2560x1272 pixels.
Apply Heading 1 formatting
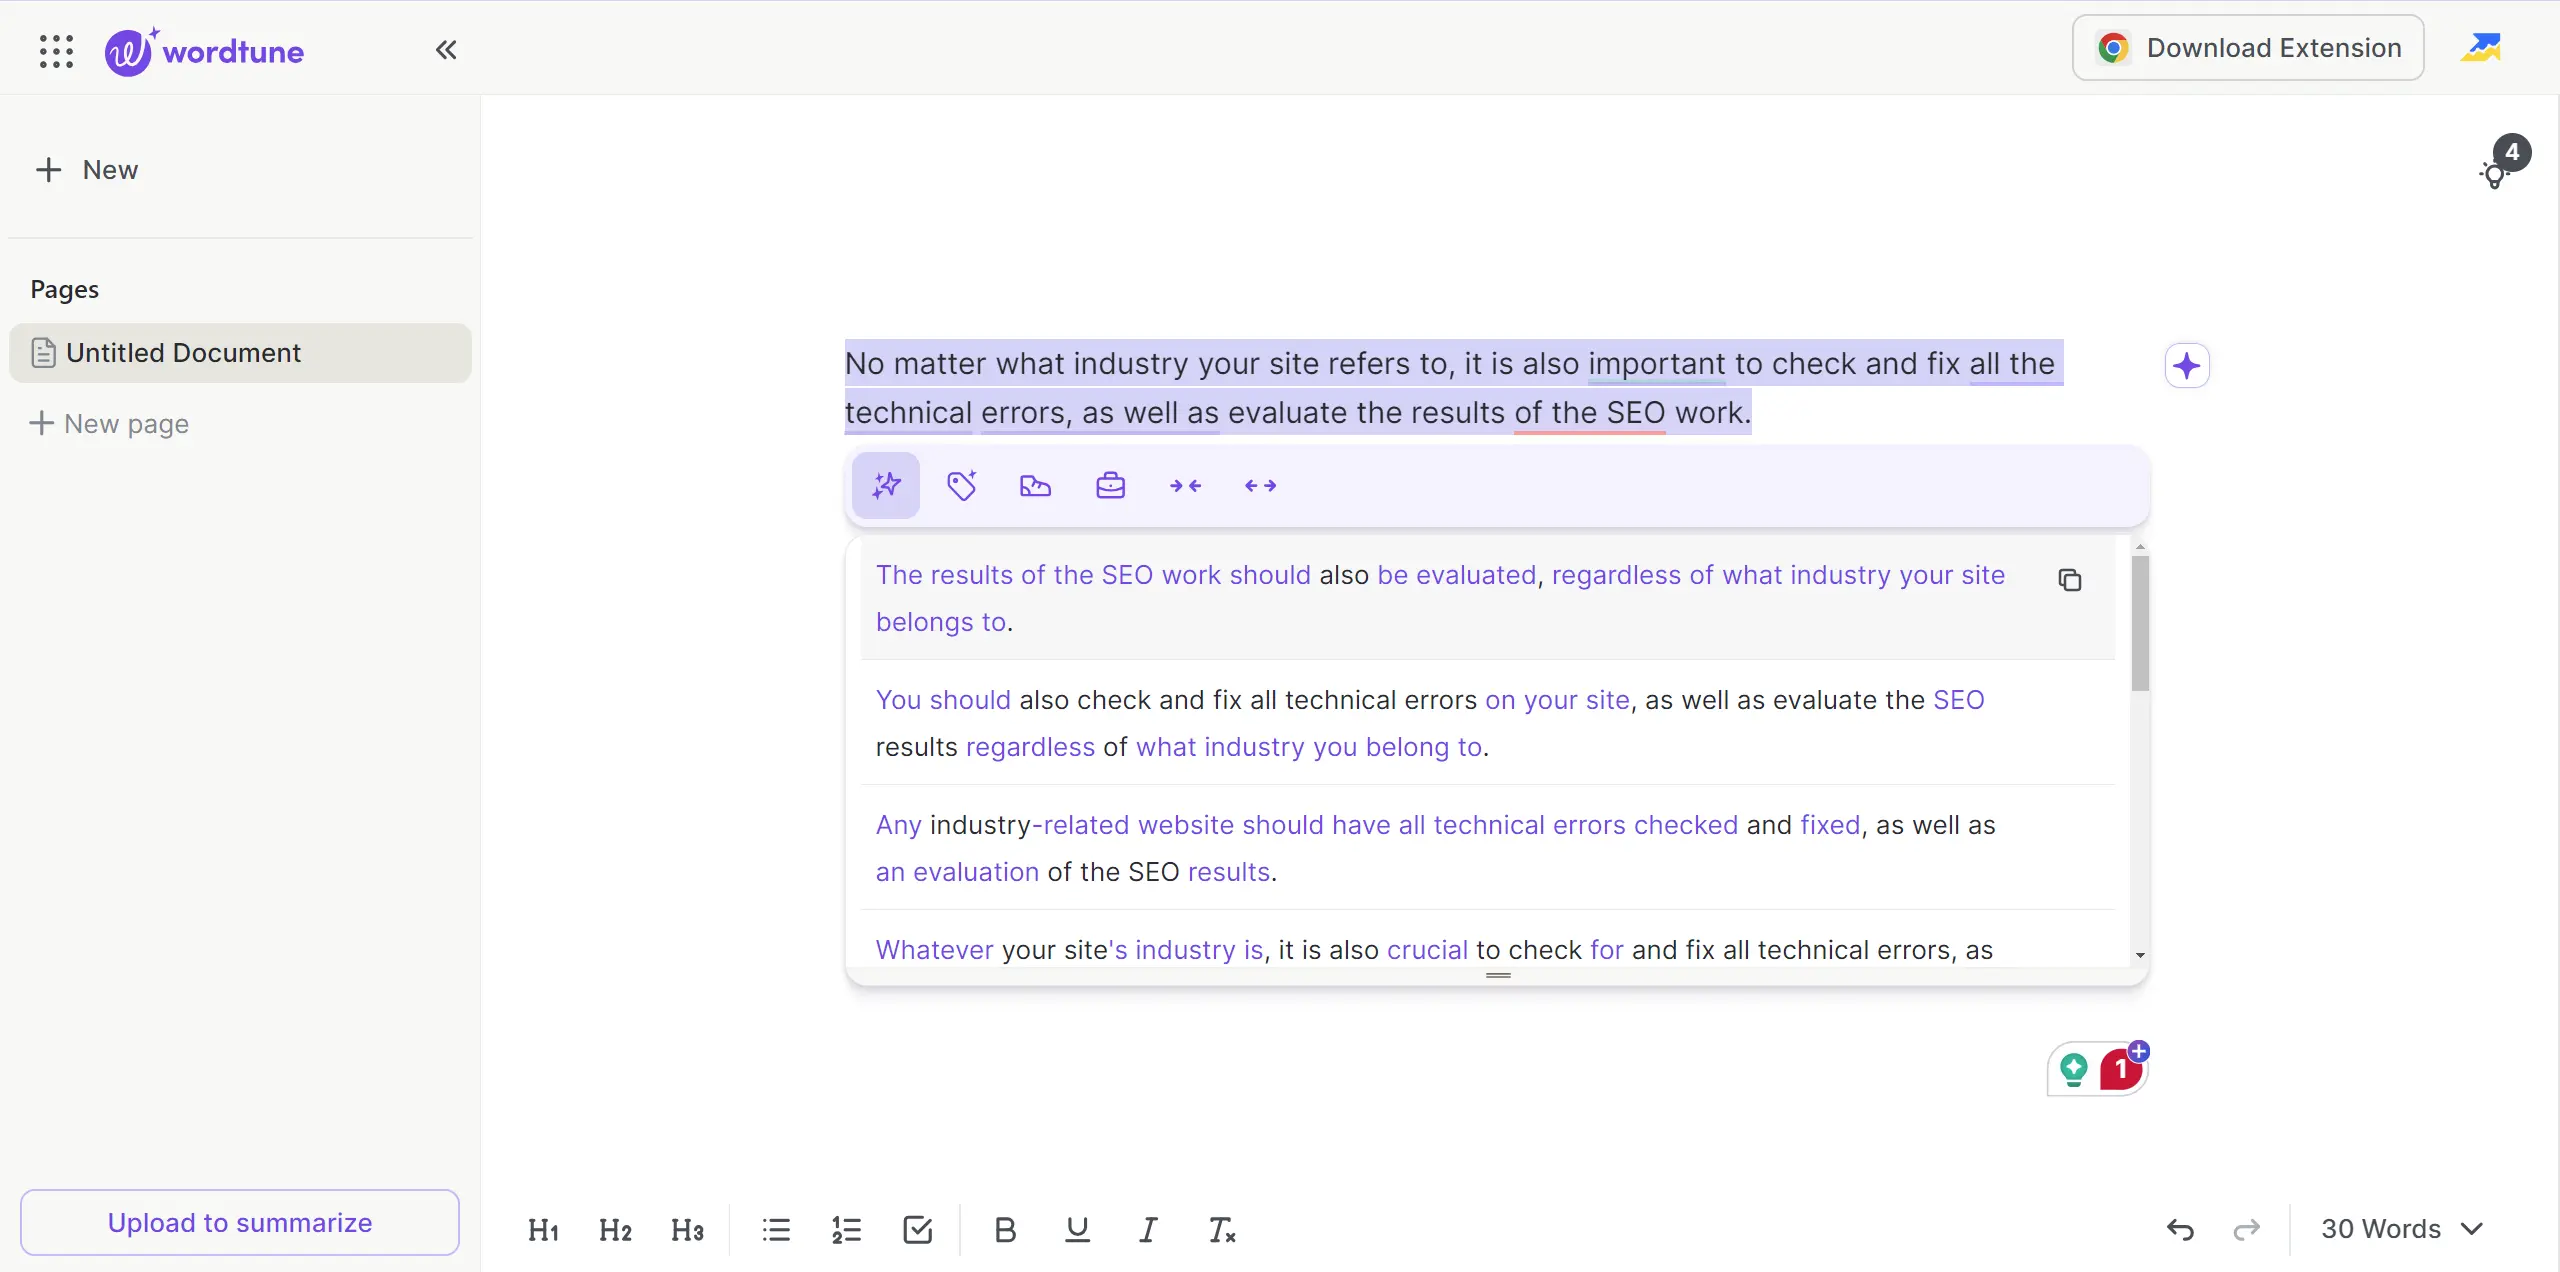(x=543, y=1230)
